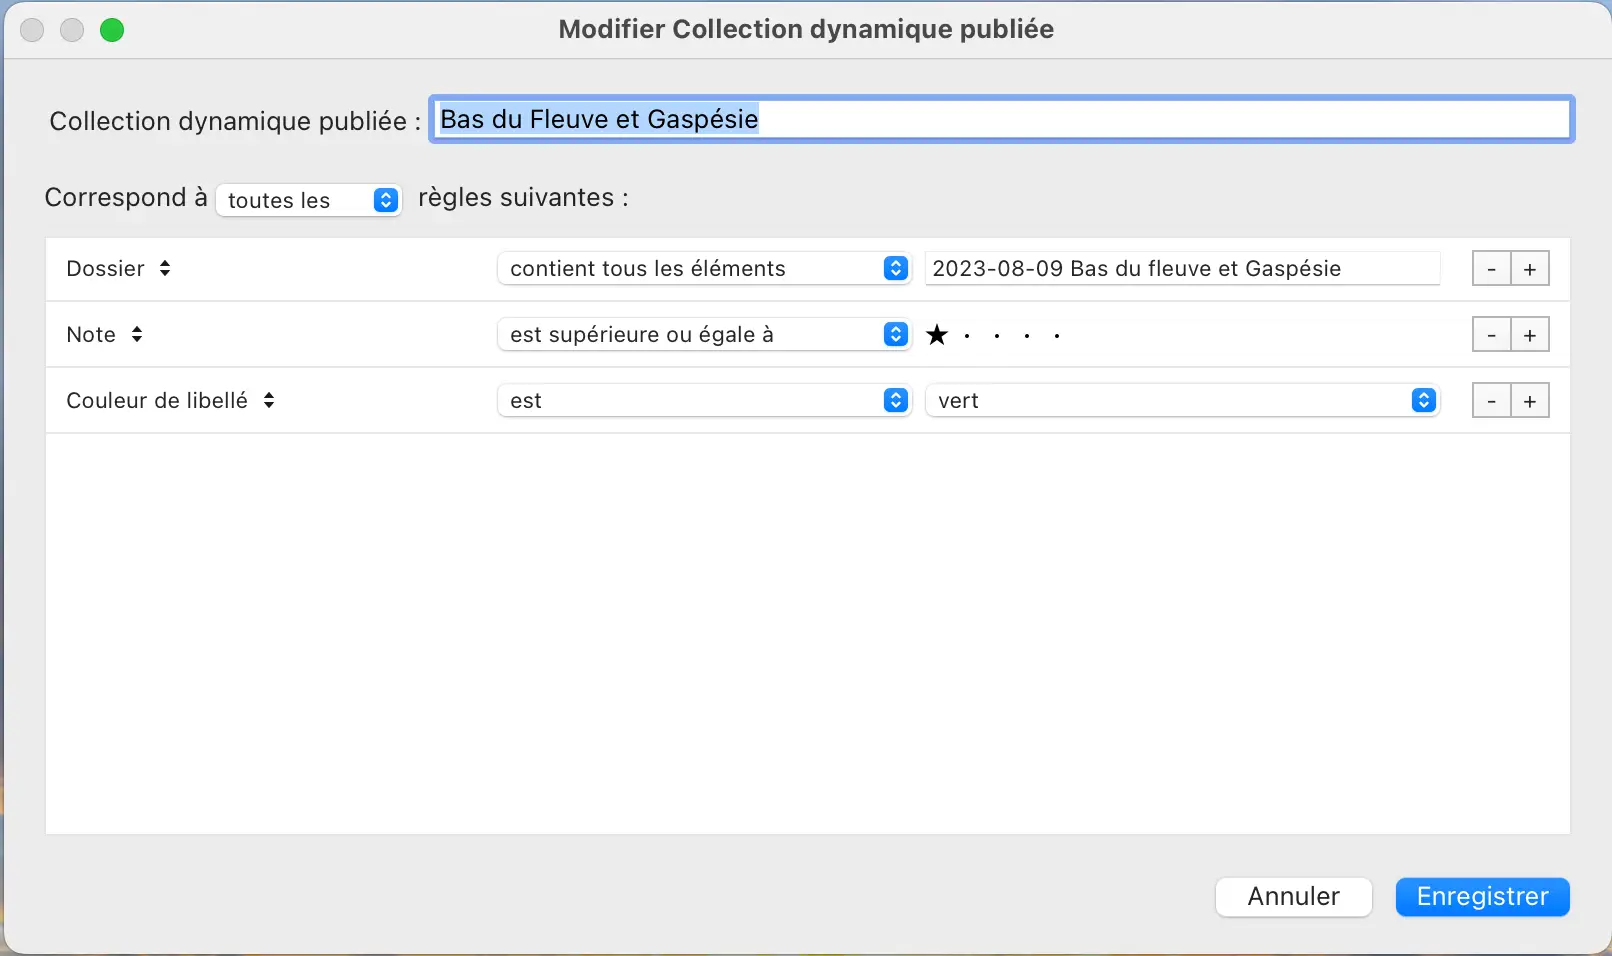This screenshot has height=956, width=1612.
Task: Set rating to one star
Action: click(937, 335)
